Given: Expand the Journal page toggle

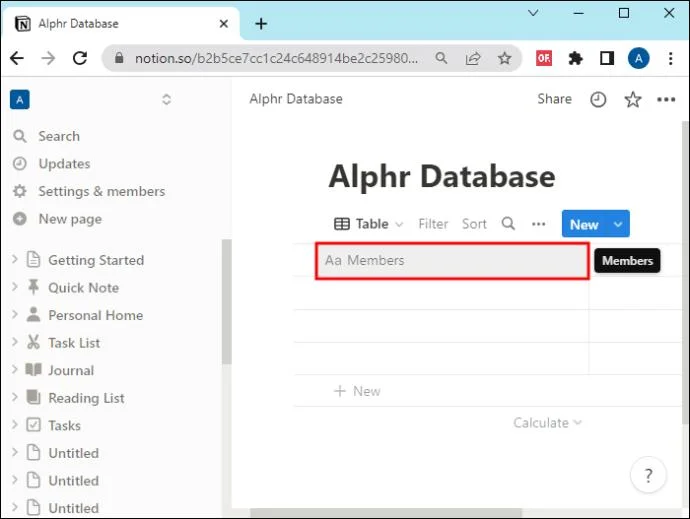Looking at the screenshot, I should (15, 369).
